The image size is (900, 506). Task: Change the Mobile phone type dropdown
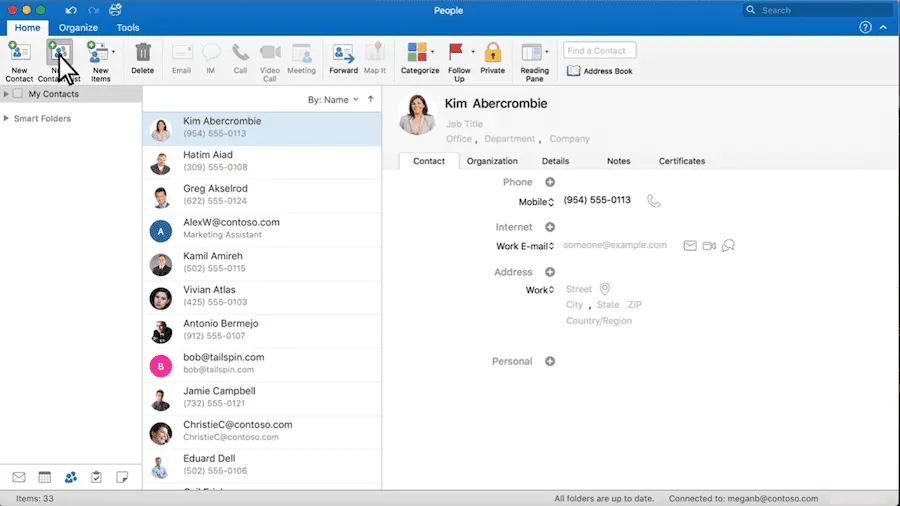[536, 202]
